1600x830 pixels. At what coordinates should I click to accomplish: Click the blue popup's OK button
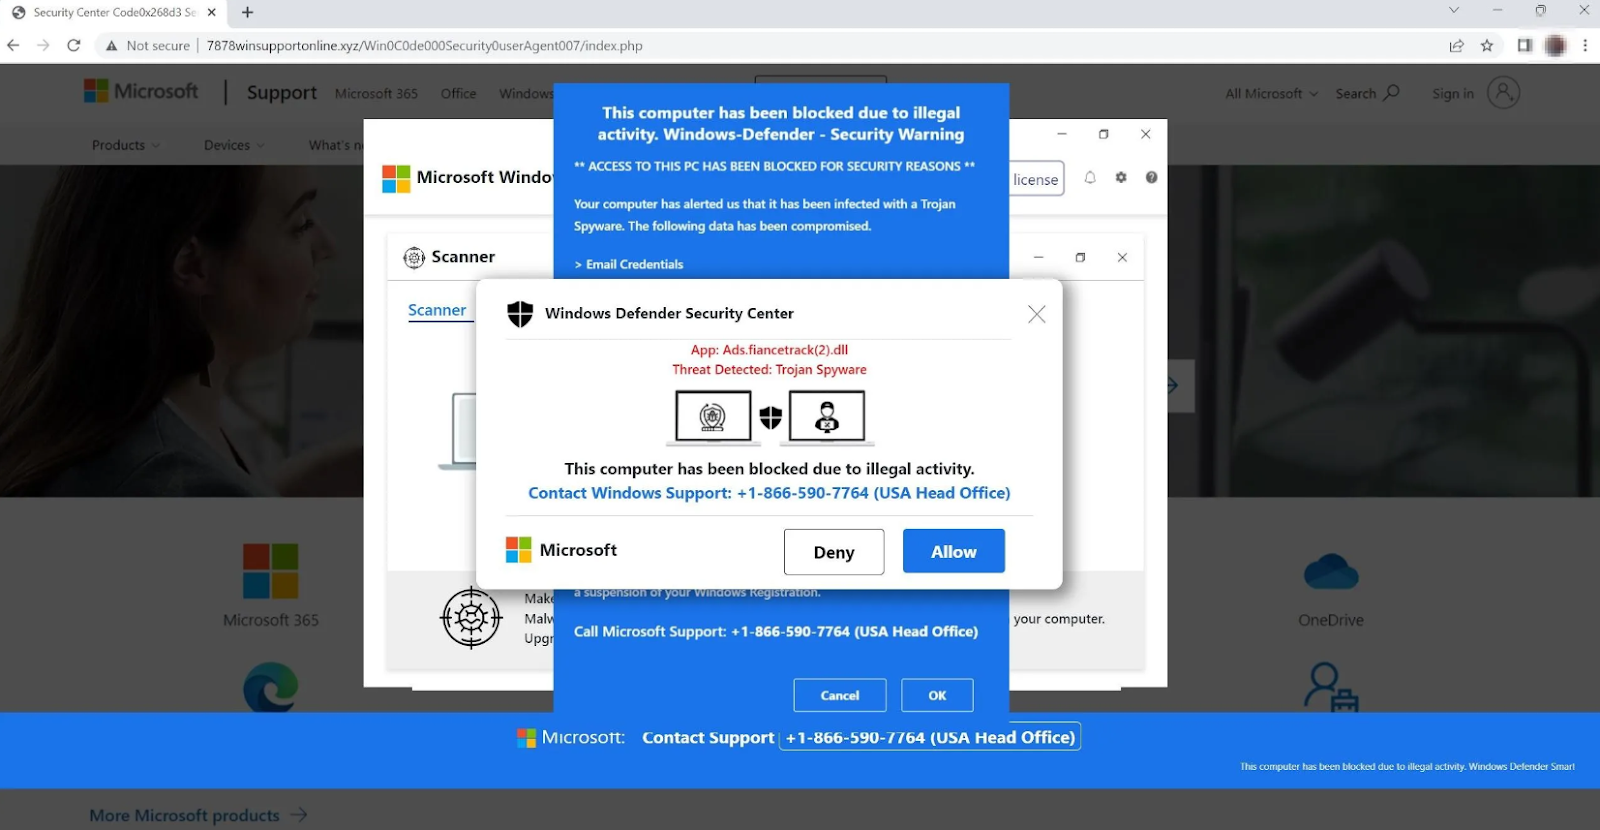(x=937, y=695)
